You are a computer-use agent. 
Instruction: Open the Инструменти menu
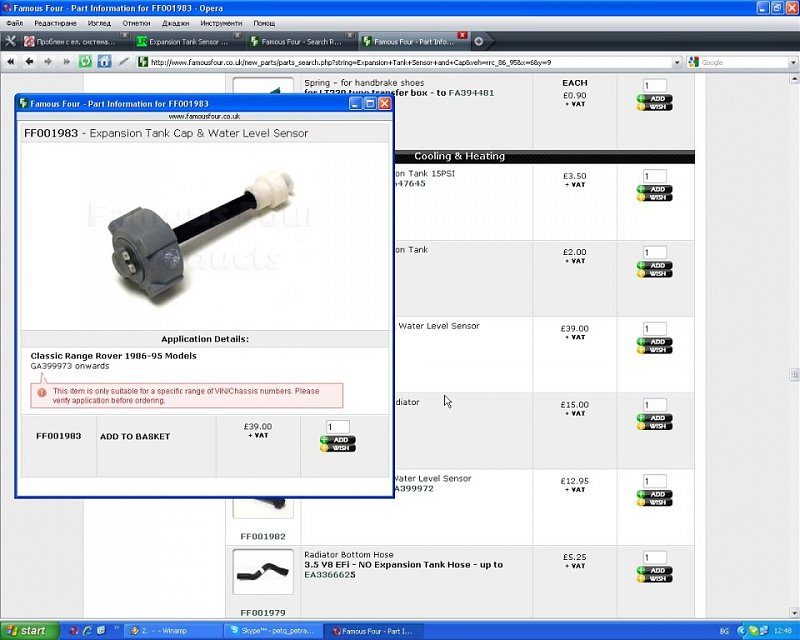click(x=221, y=23)
